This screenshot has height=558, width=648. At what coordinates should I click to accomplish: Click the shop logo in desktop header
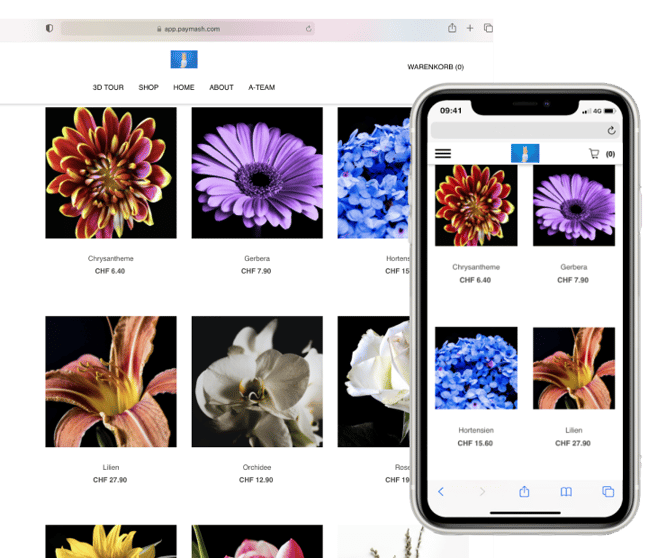pos(184,59)
